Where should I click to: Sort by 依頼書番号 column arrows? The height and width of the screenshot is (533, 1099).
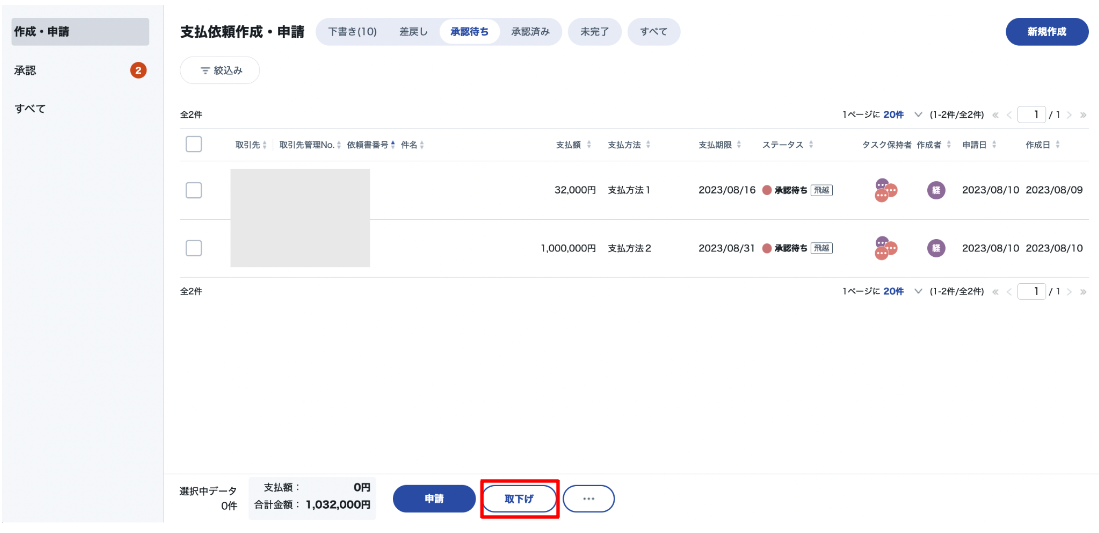(393, 145)
